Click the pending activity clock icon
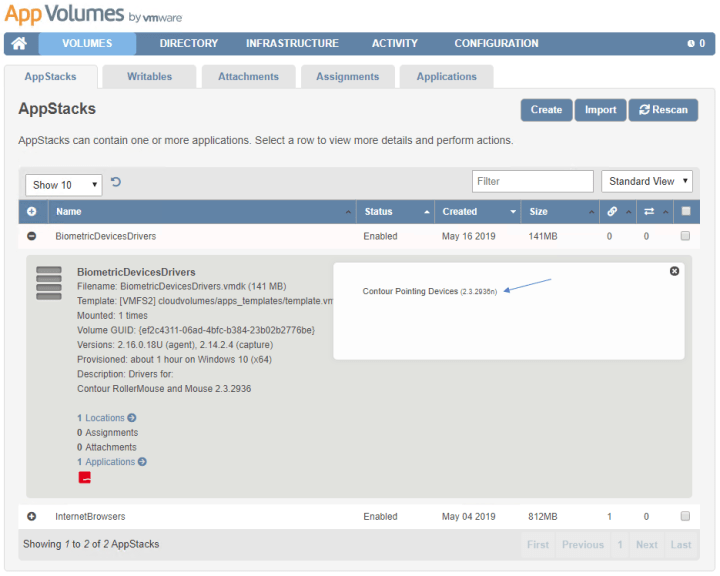 [690, 44]
